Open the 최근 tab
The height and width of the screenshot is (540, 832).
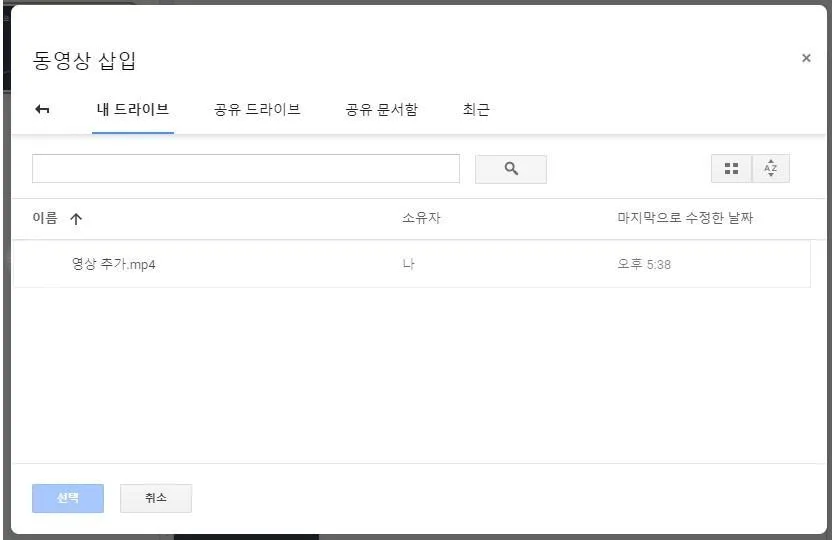coord(476,110)
